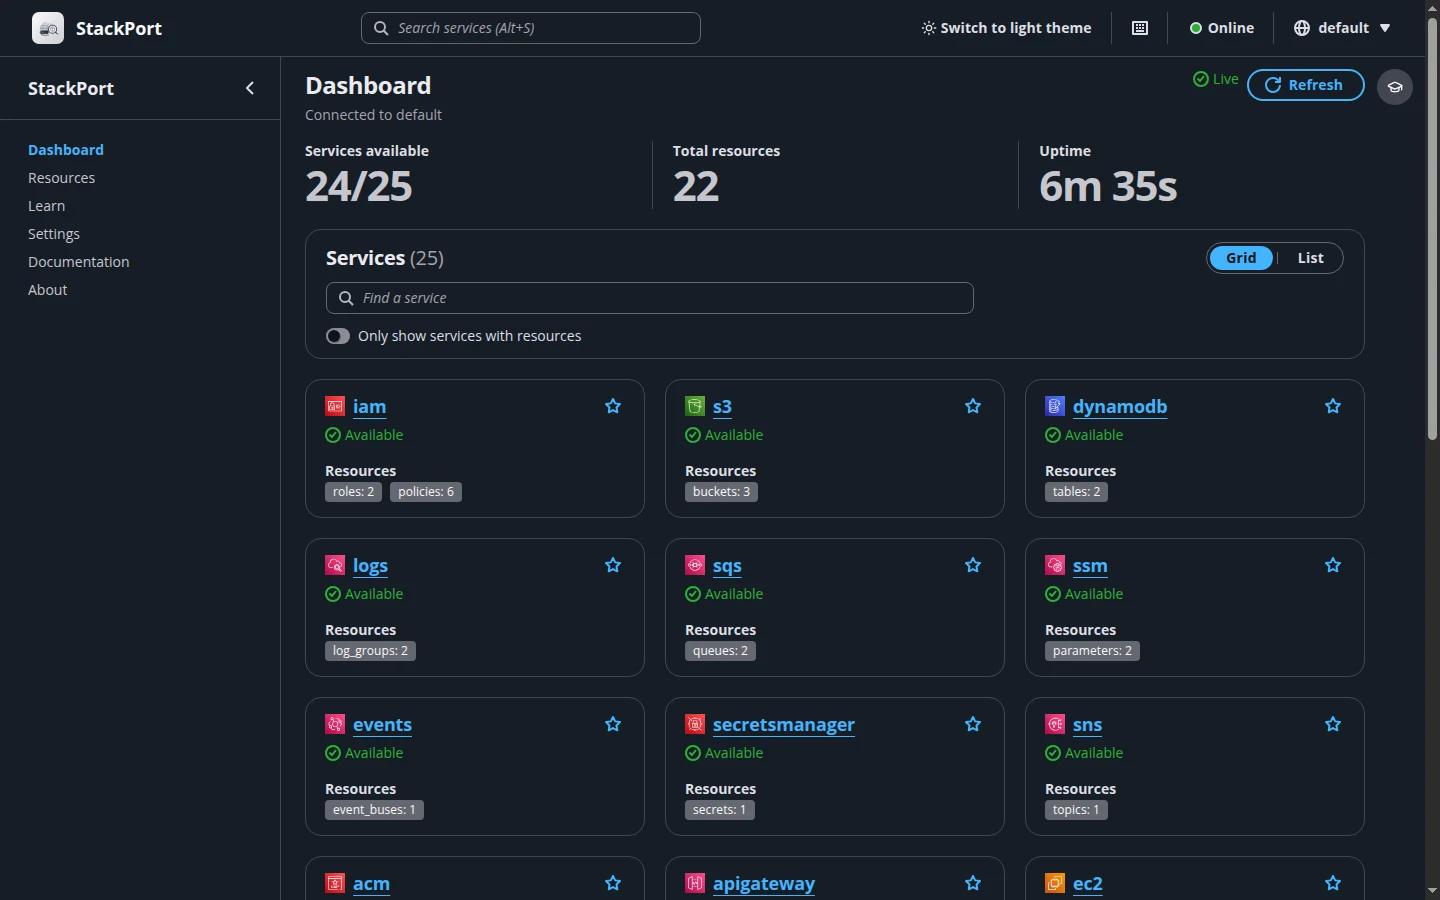
Task: Click the 'buckets: 3' resource badge
Action: click(722, 492)
